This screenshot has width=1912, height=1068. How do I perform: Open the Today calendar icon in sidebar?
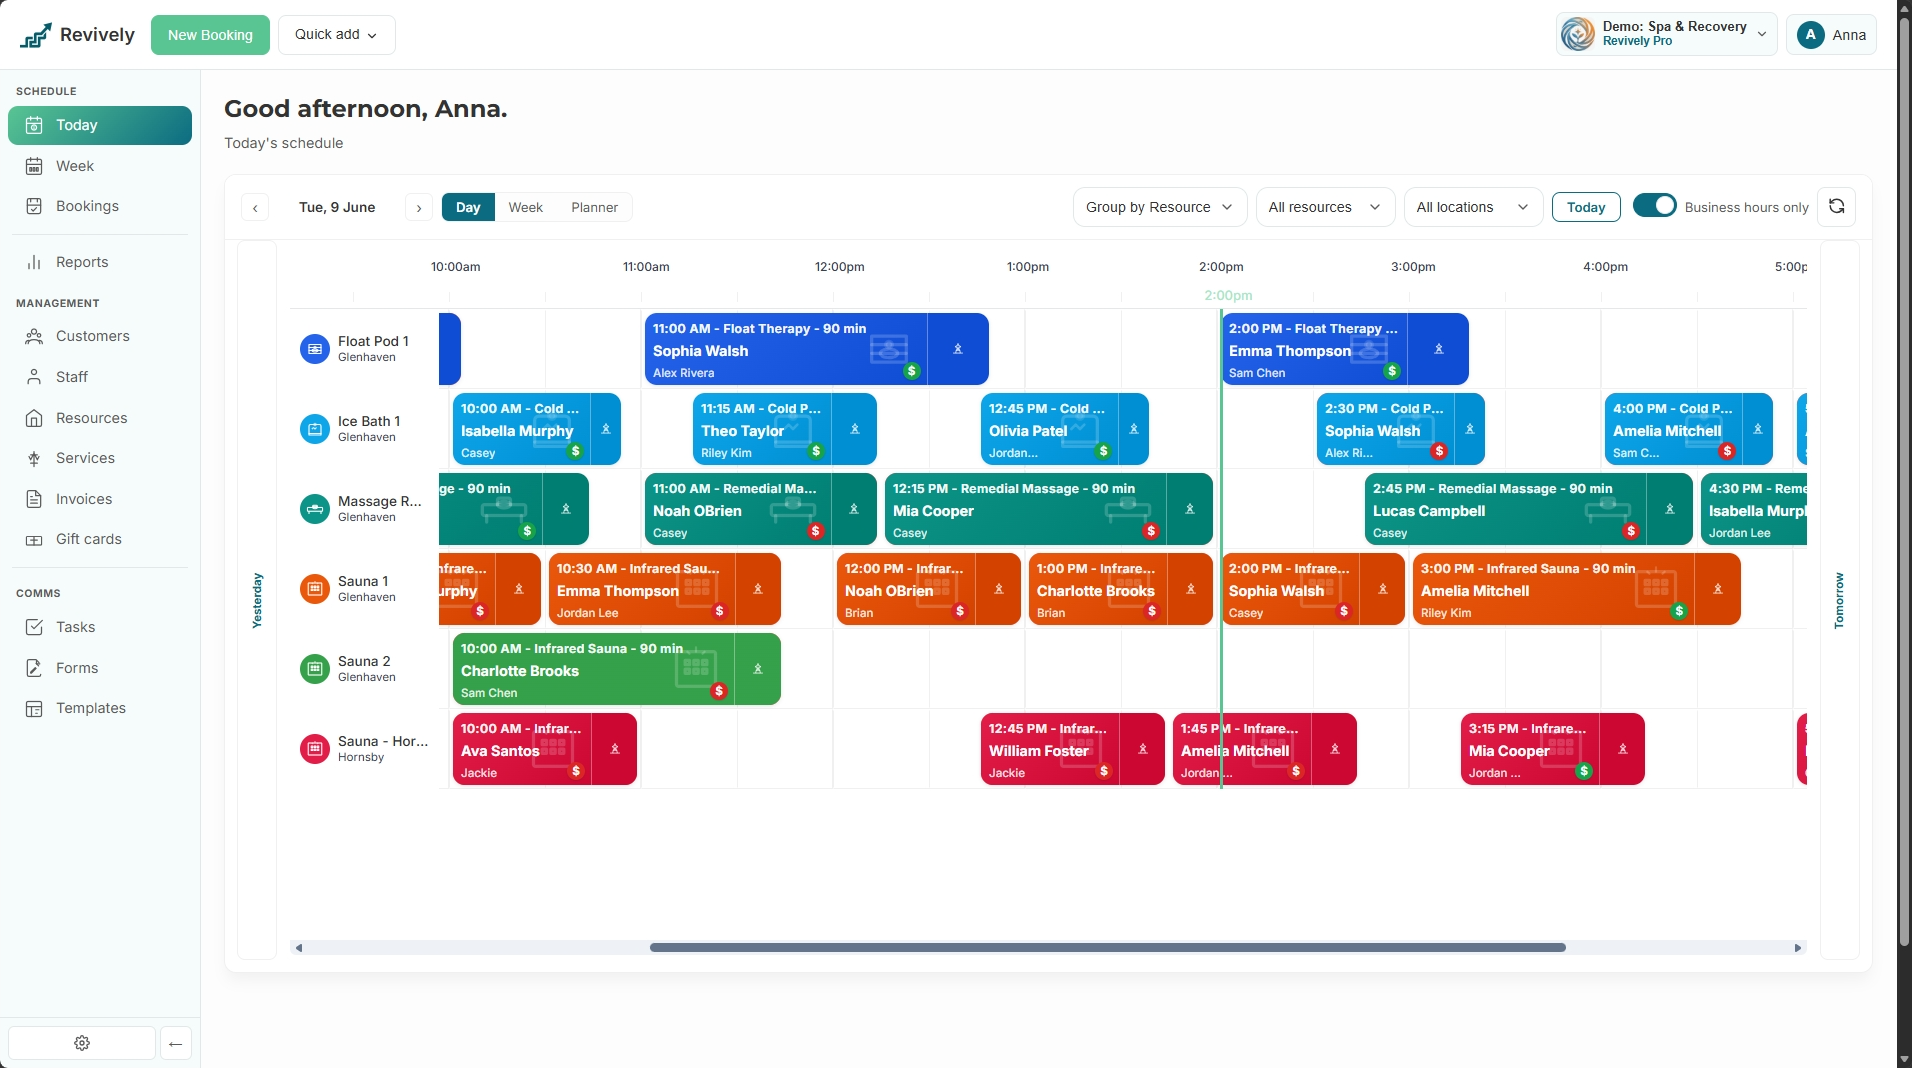click(34, 125)
